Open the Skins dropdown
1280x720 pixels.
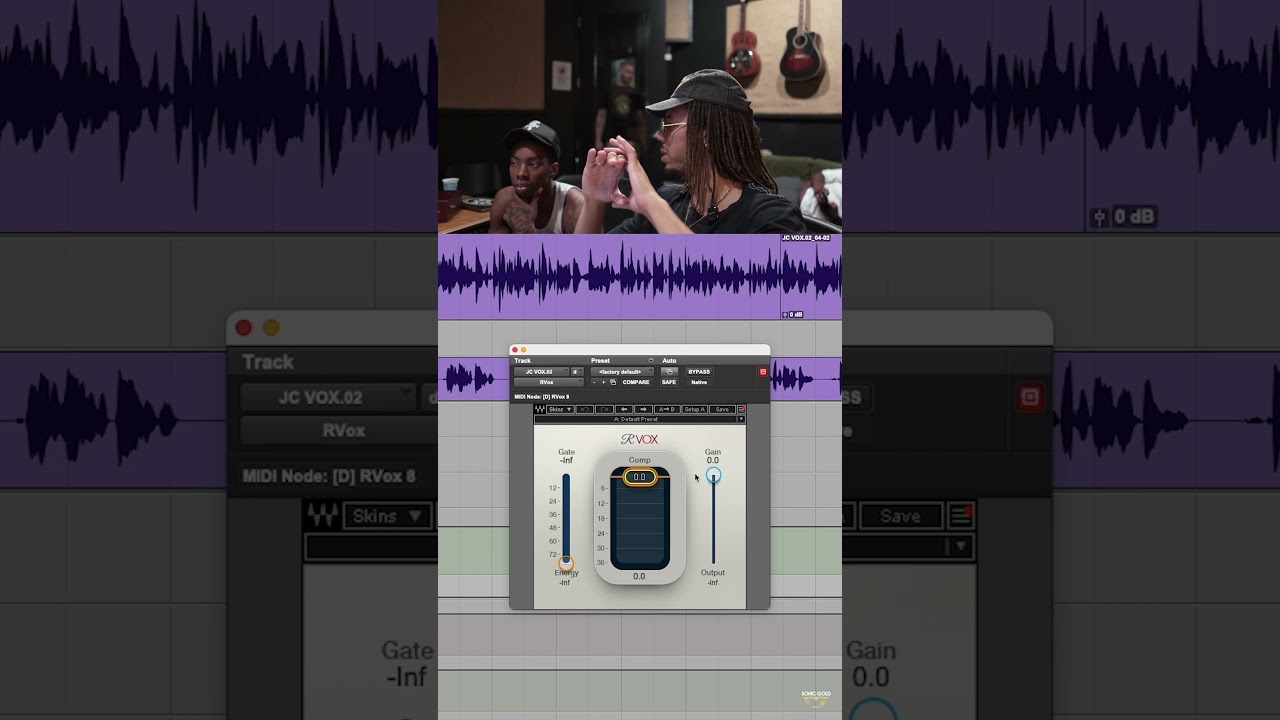coord(560,409)
